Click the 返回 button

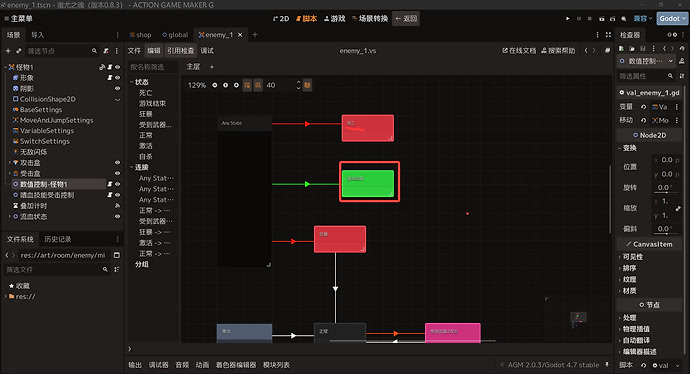click(406, 18)
